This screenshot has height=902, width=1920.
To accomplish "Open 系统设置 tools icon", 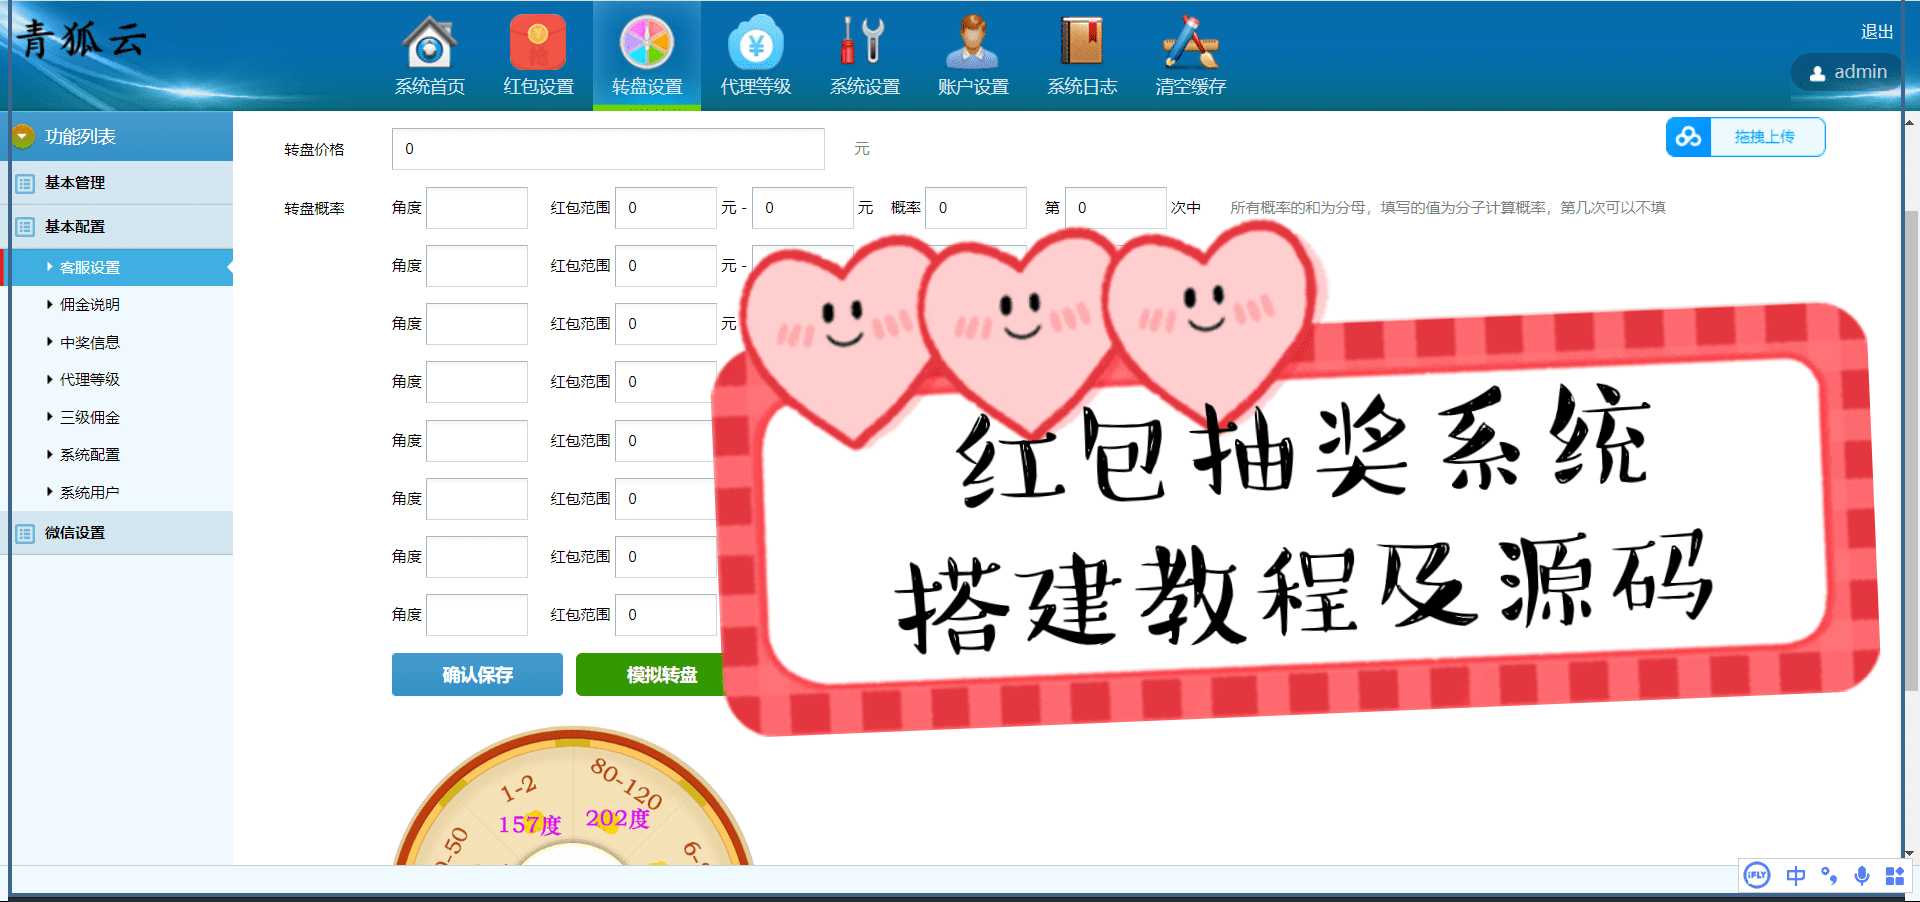I will (x=864, y=42).
